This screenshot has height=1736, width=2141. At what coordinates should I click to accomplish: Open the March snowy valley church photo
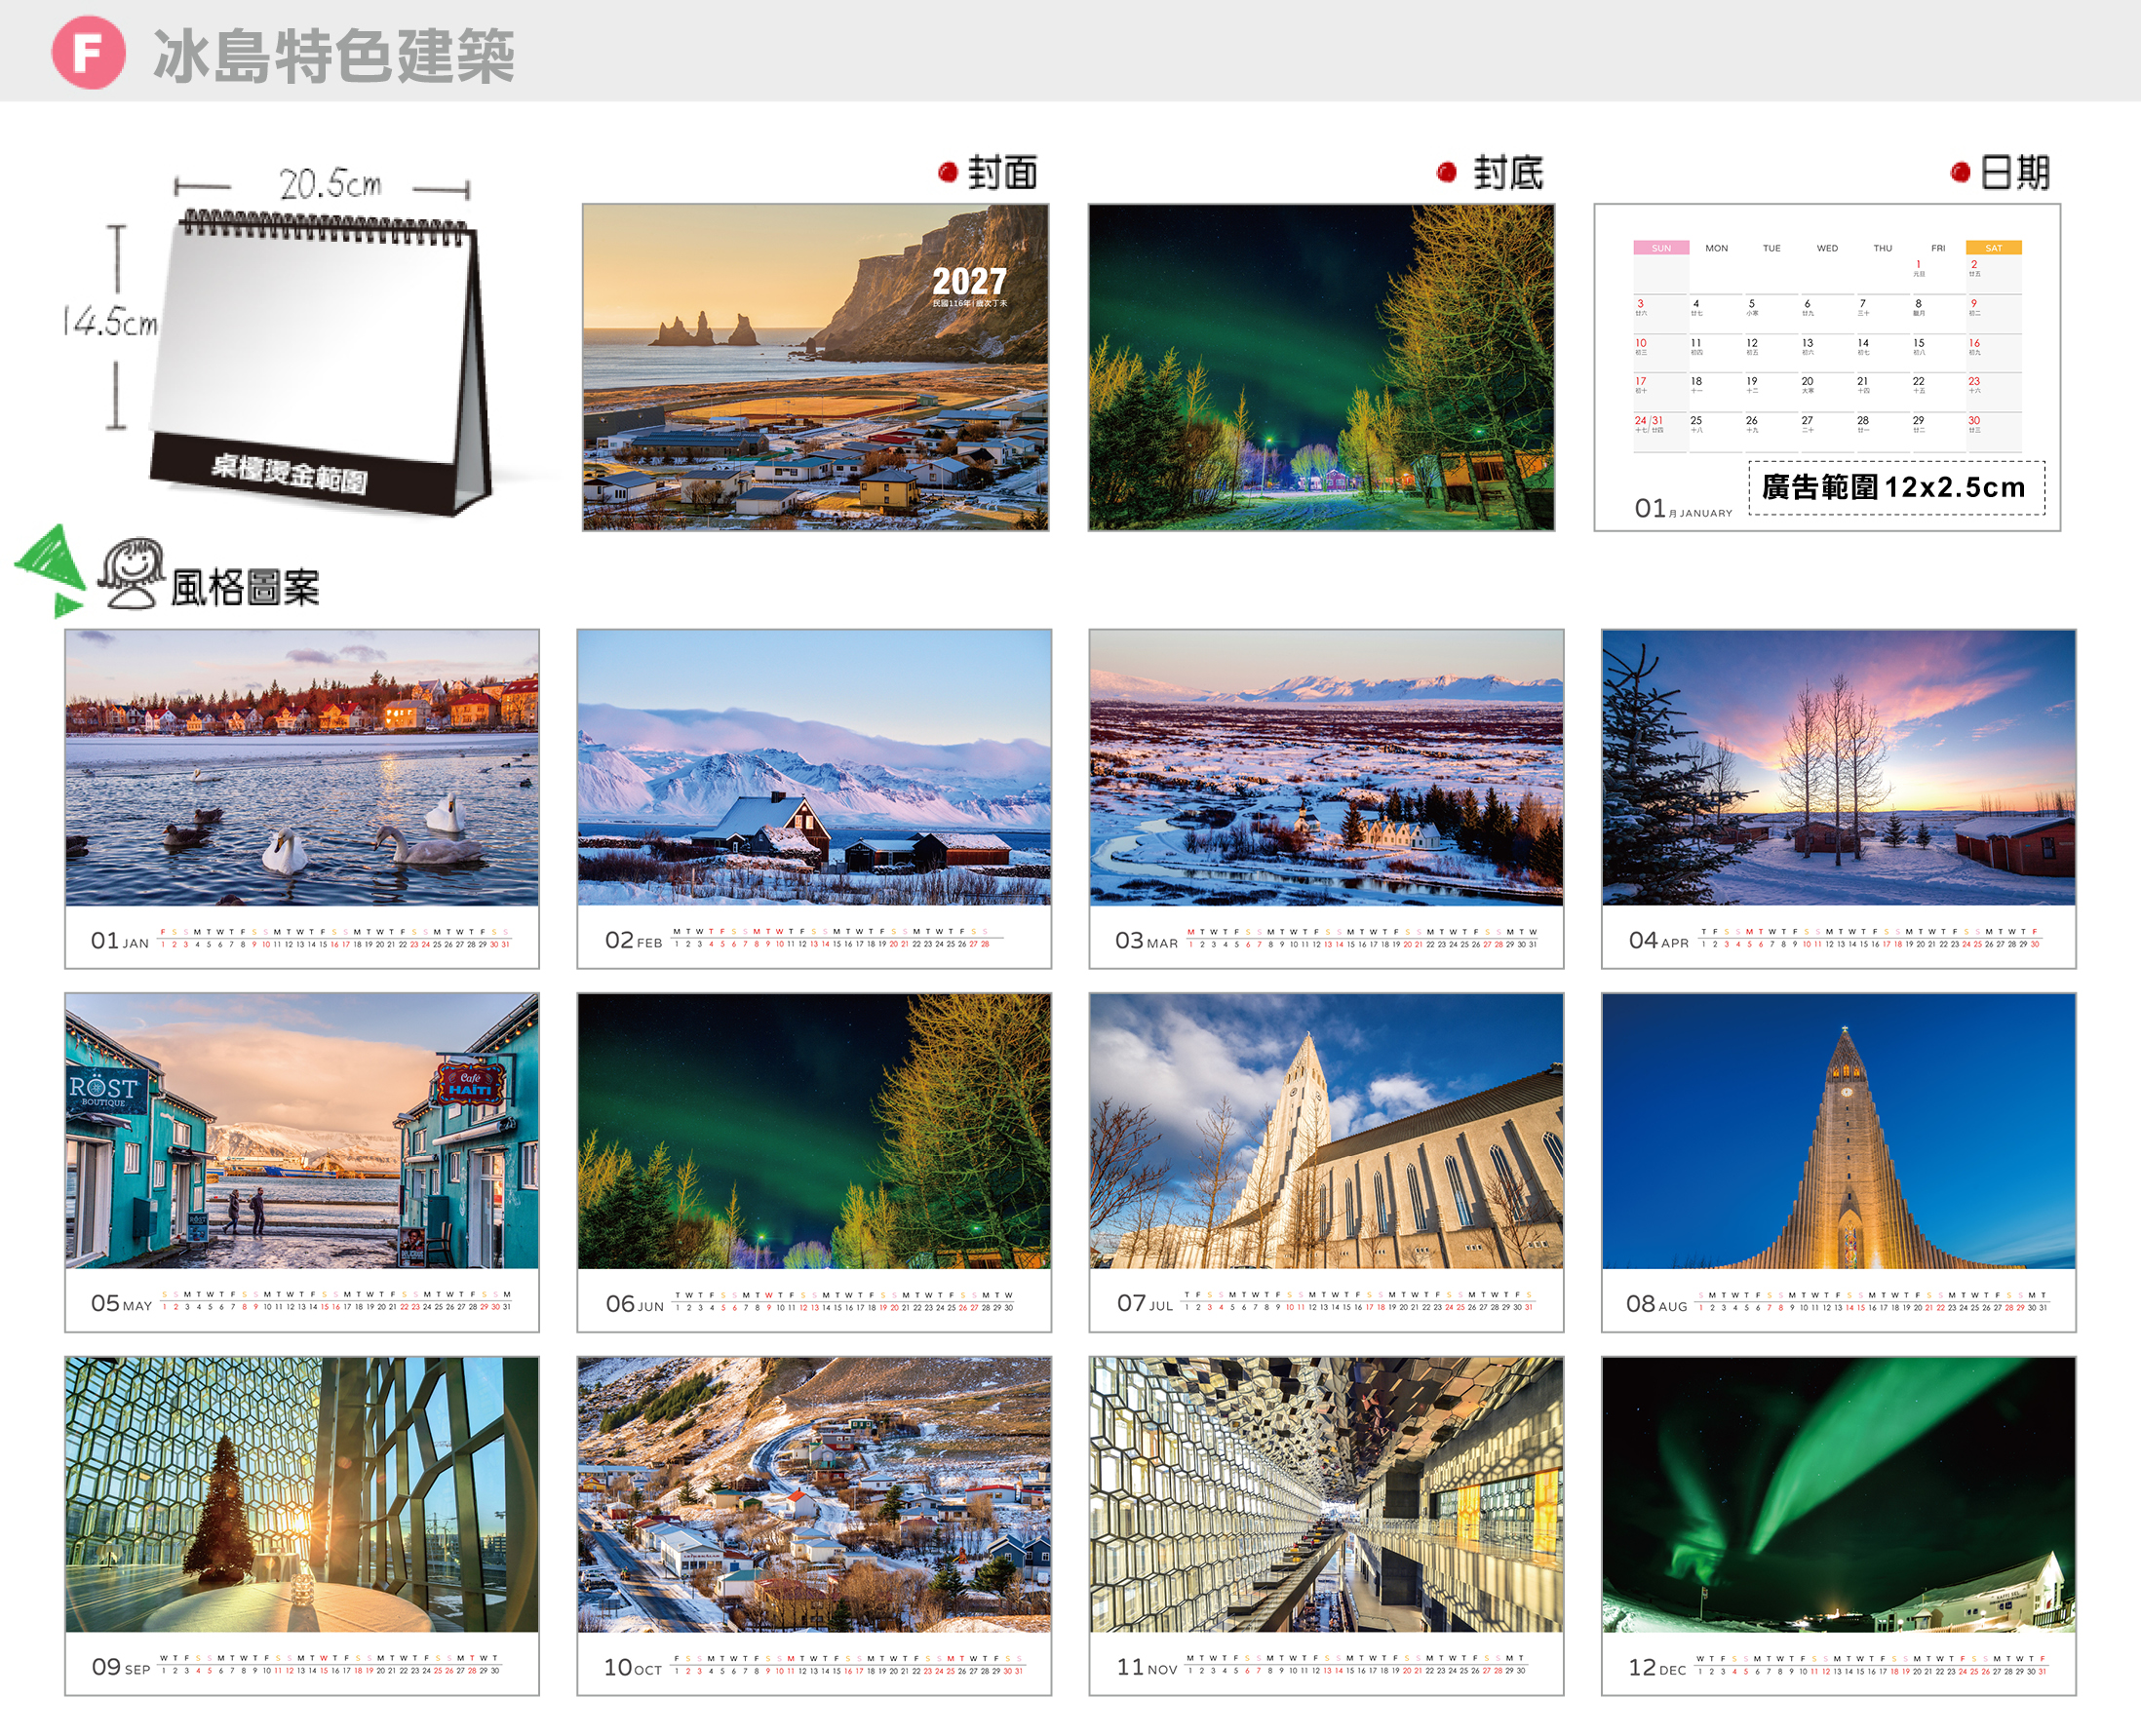1326,767
